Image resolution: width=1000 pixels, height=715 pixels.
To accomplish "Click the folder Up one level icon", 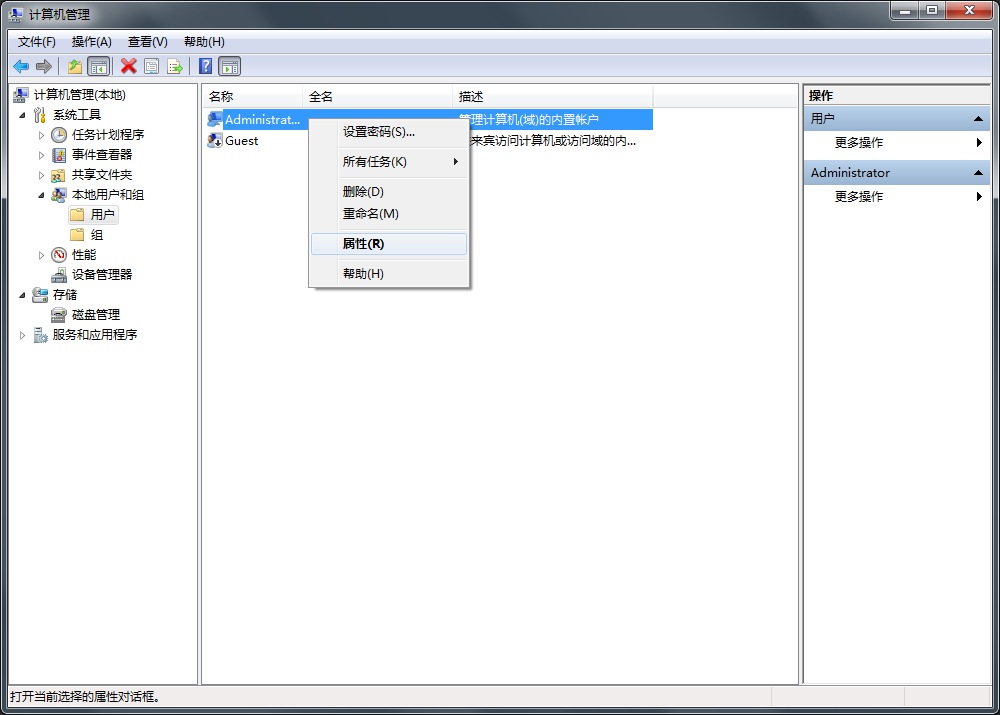I will (x=75, y=67).
